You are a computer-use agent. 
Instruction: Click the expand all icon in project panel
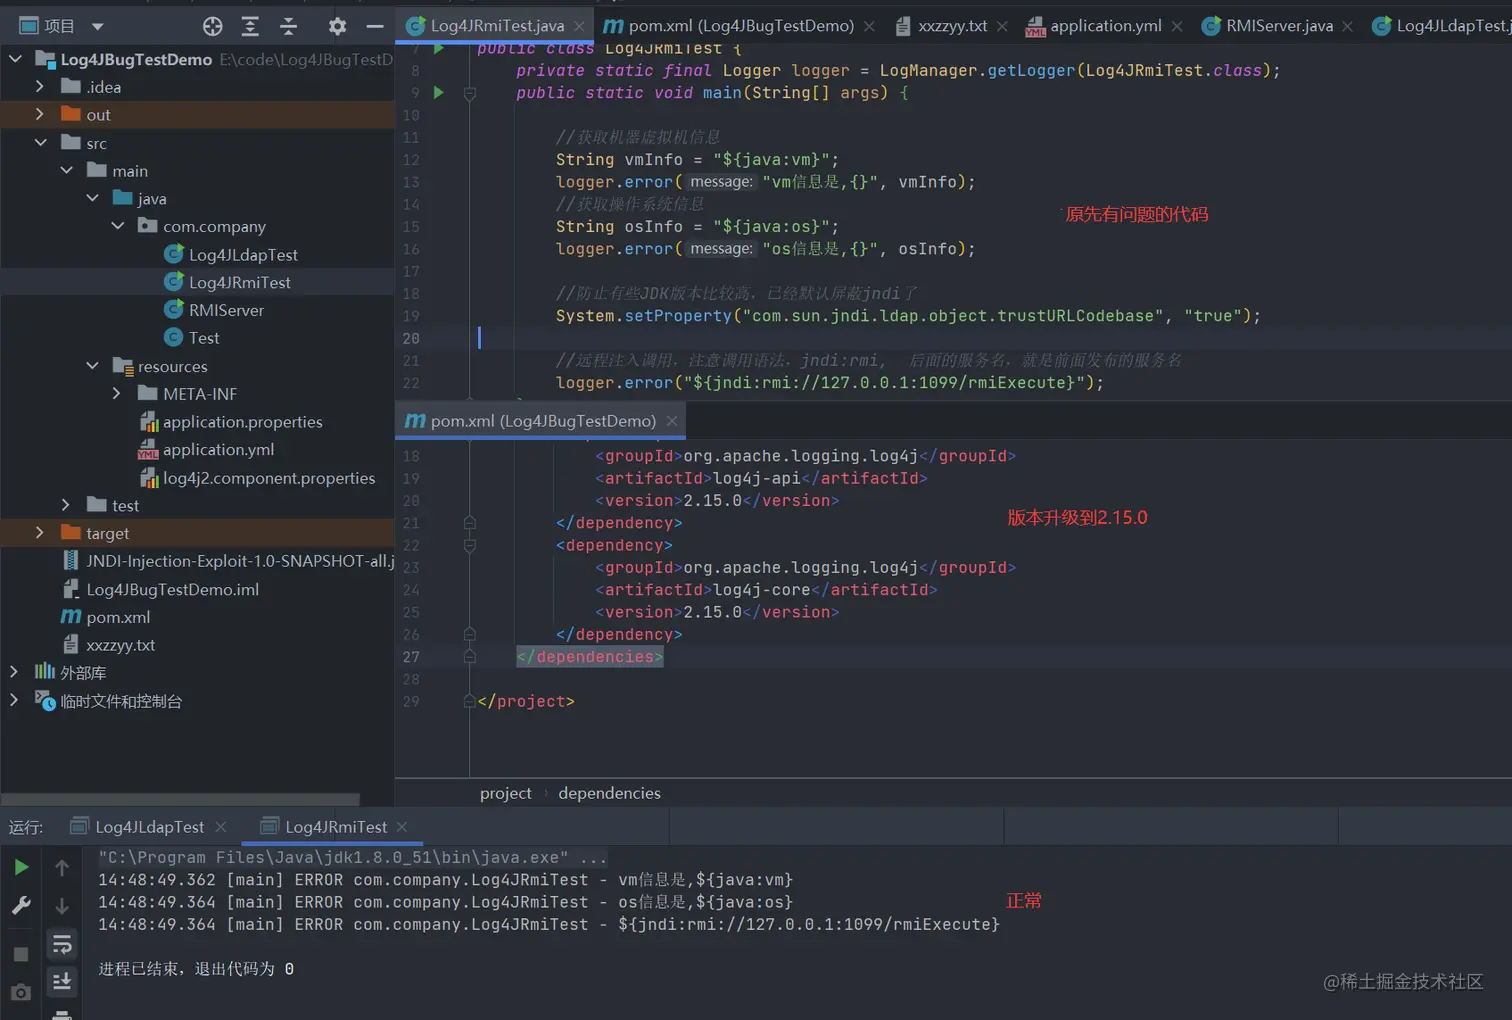[250, 26]
